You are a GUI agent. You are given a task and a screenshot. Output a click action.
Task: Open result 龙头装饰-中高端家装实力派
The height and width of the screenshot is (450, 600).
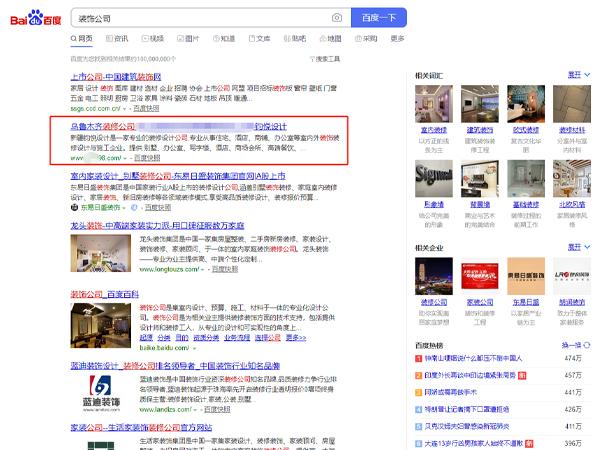(x=157, y=225)
